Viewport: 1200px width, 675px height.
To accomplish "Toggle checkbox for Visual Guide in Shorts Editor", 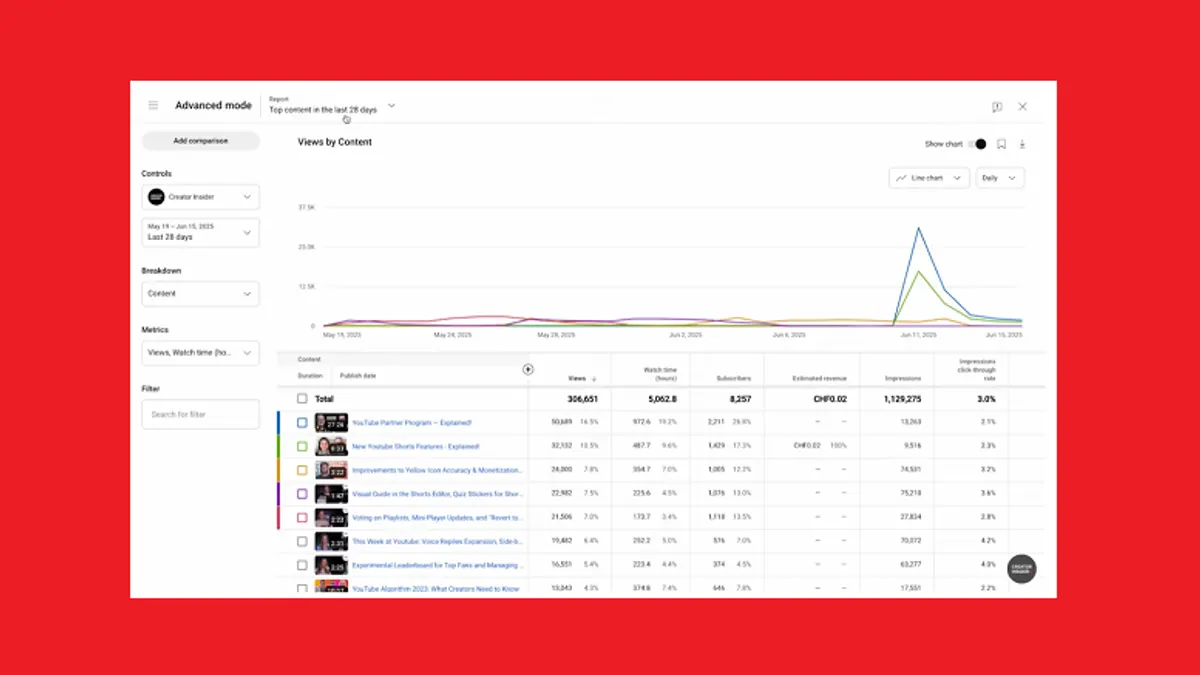I will pyautogui.click(x=302, y=494).
